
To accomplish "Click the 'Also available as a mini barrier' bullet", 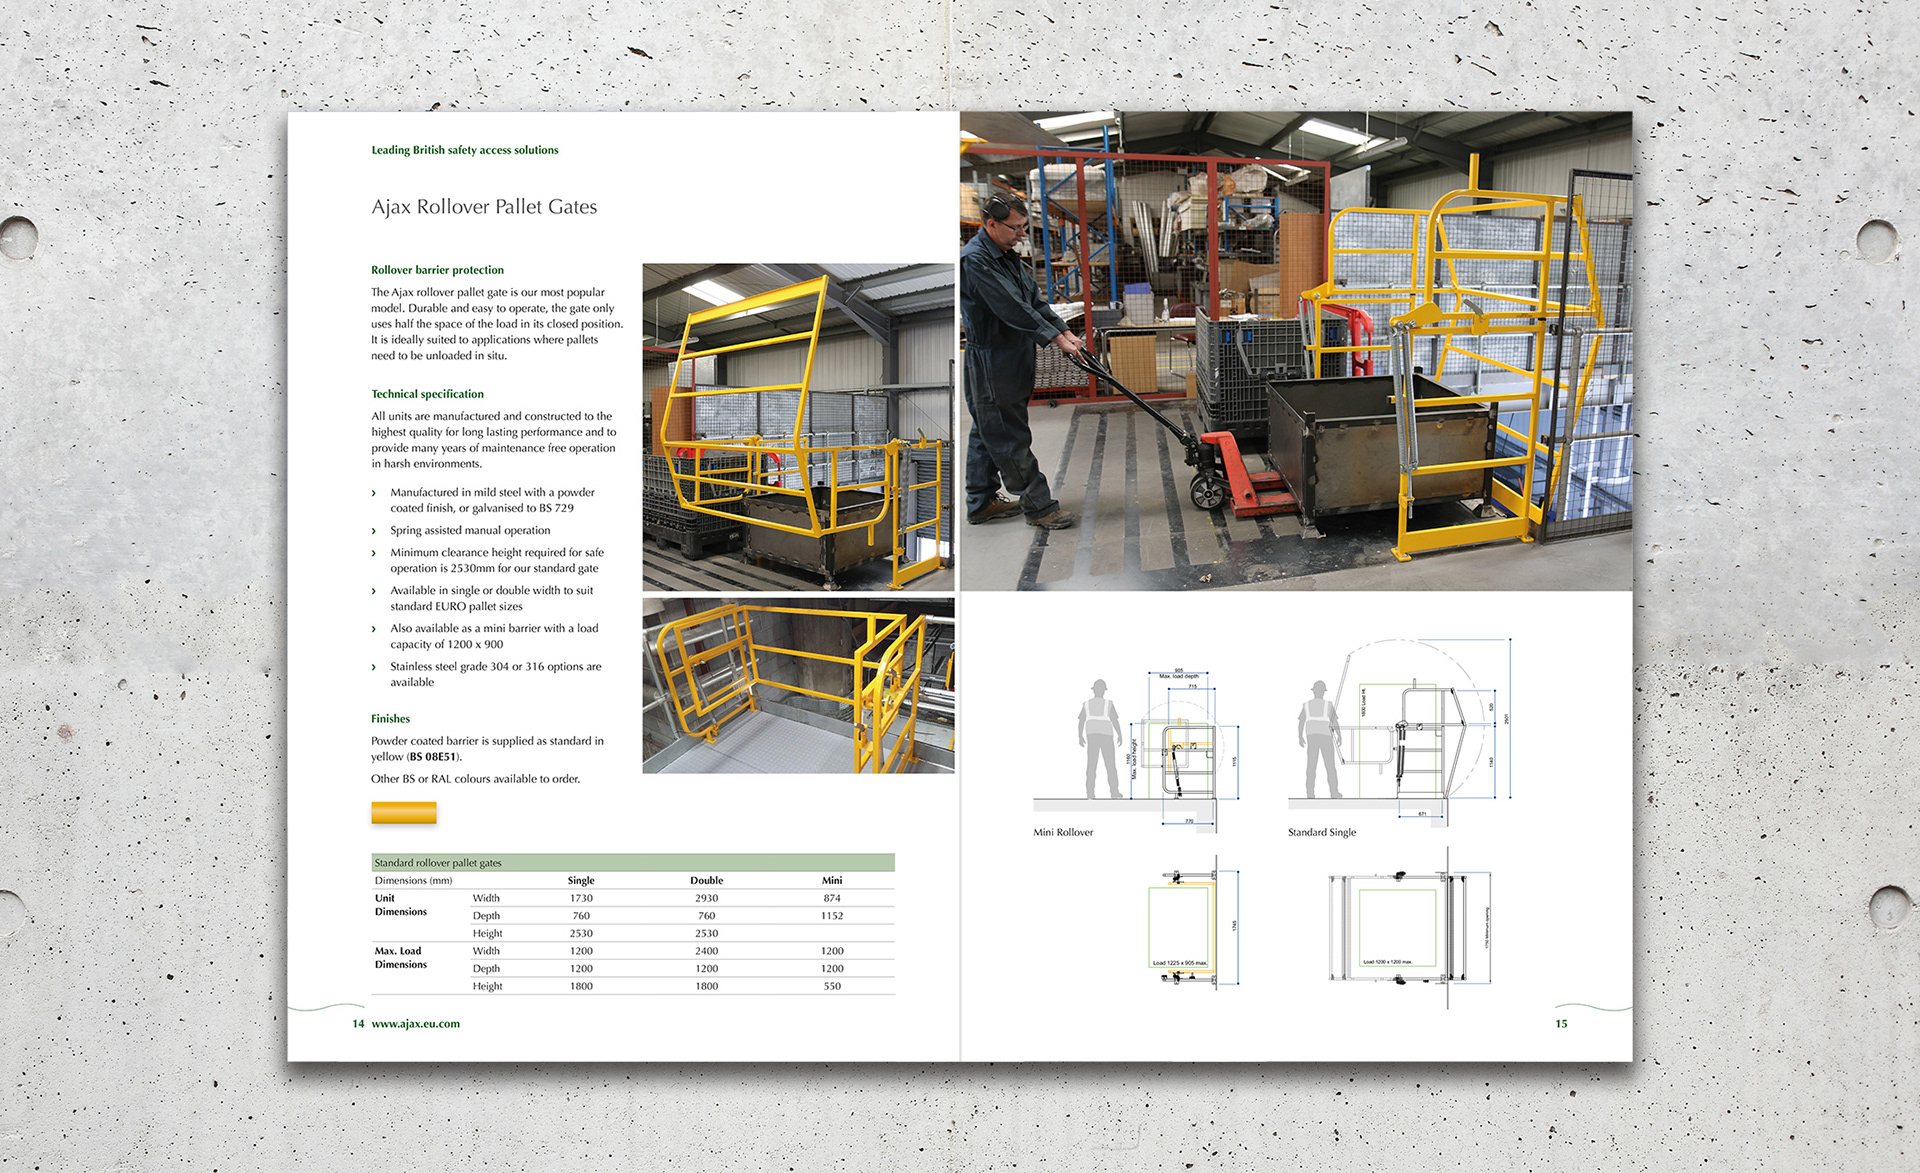I will [494, 636].
